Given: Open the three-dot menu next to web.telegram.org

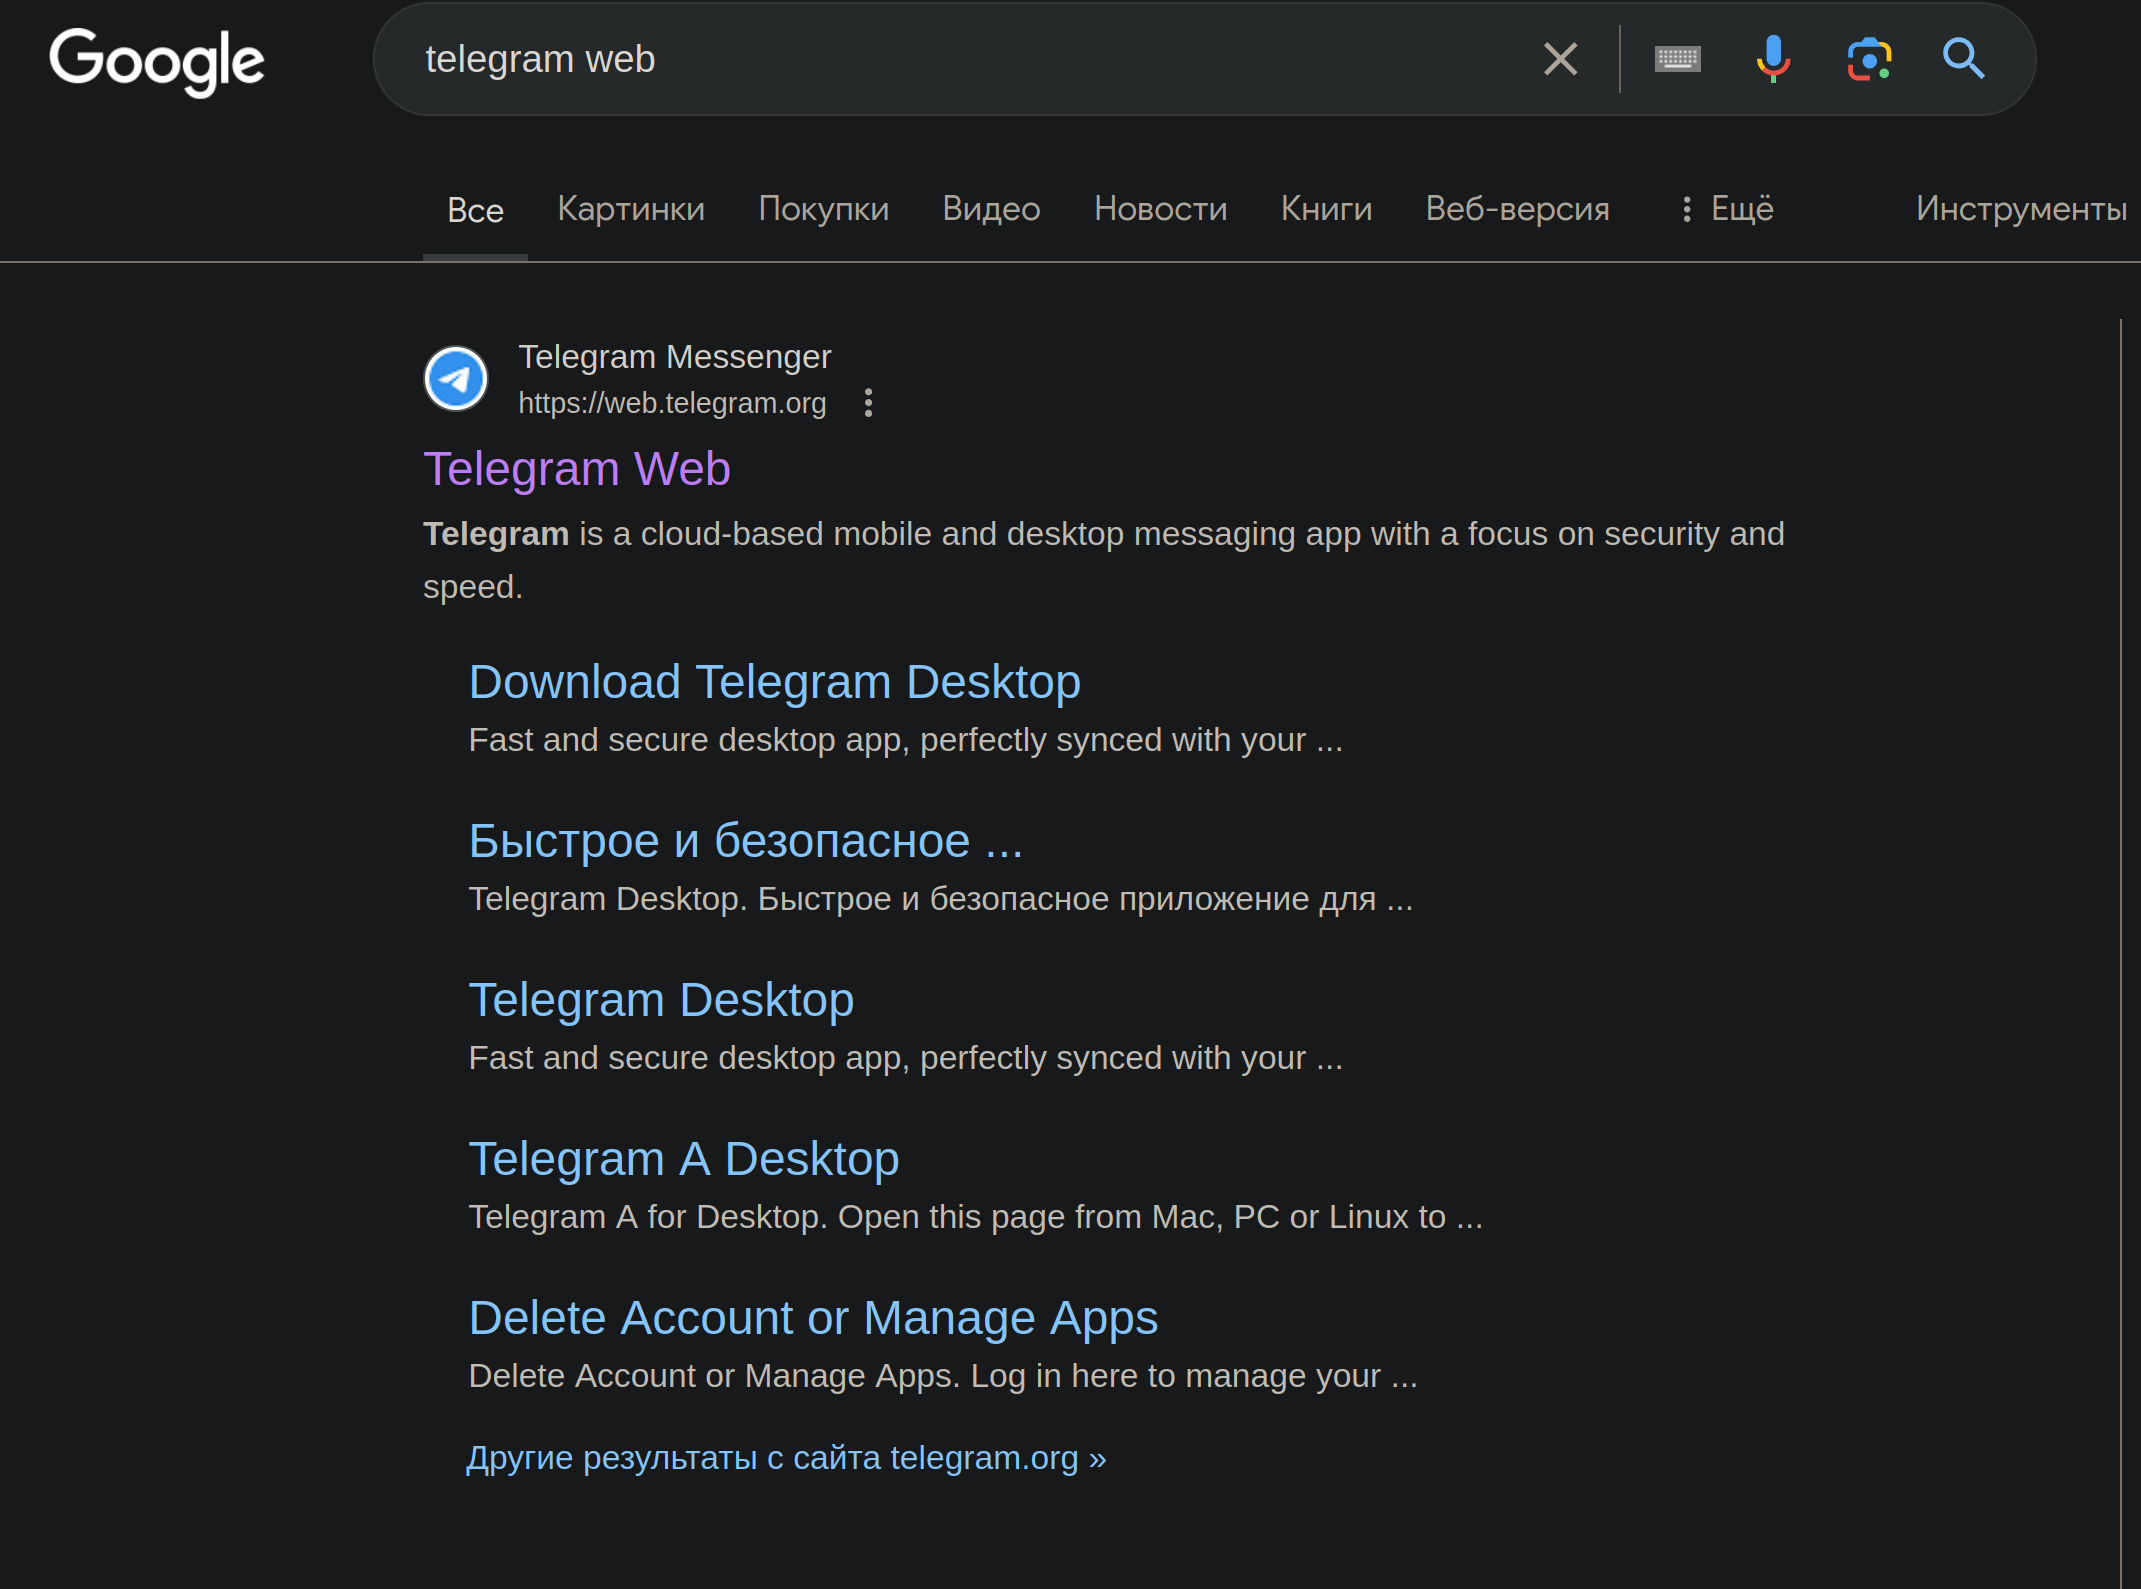Looking at the screenshot, I should point(868,403).
